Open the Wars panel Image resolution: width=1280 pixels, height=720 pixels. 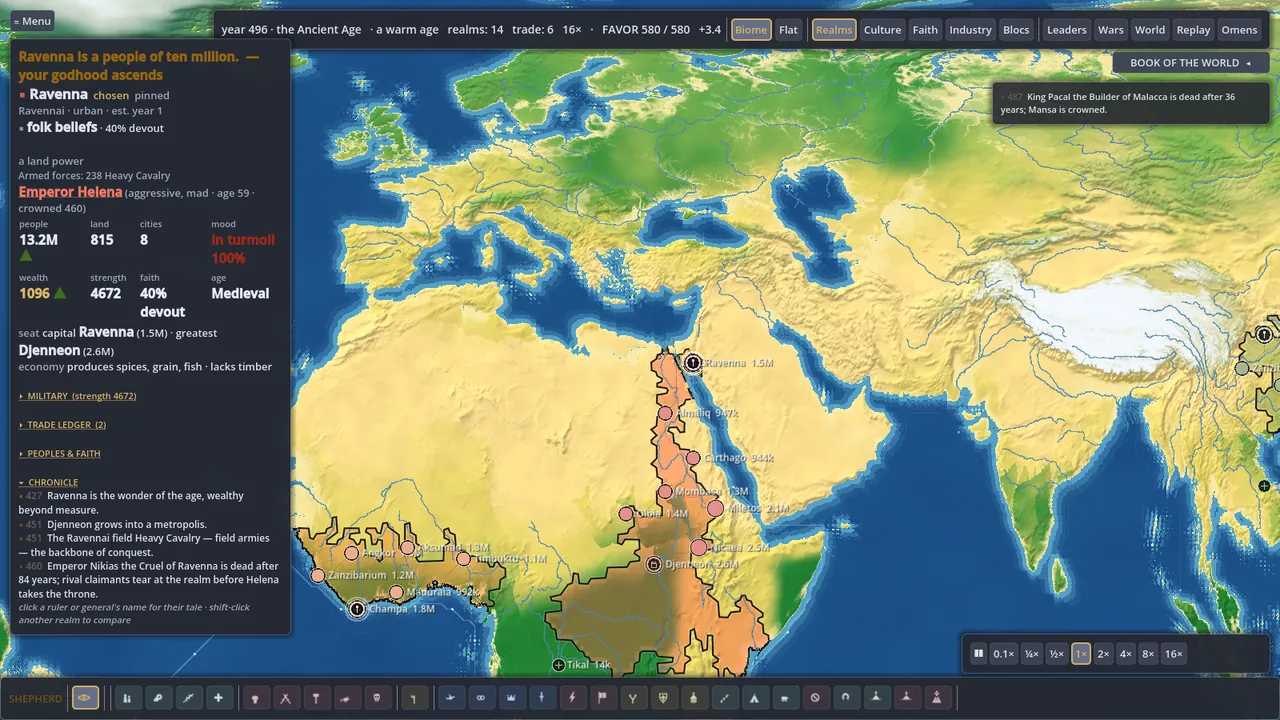[x=1111, y=30]
